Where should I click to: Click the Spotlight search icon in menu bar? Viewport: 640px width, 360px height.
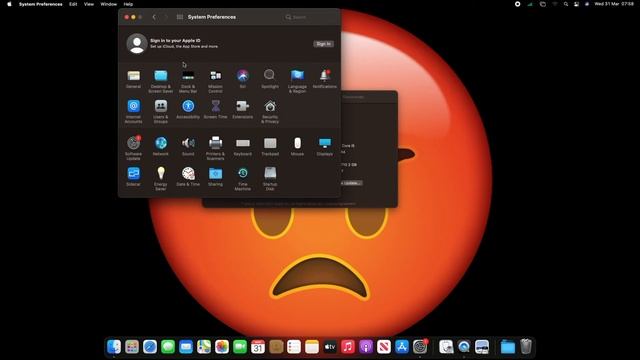pos(566,4)
